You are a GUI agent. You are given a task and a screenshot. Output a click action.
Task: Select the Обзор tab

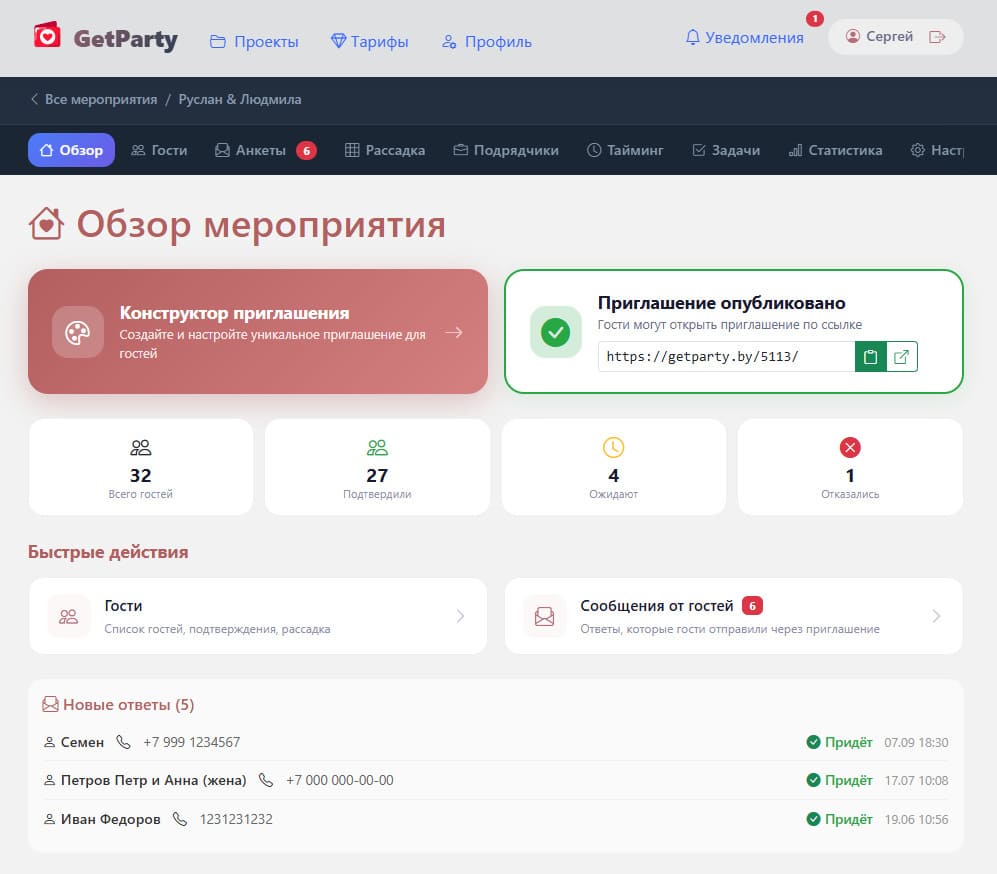(x=71, y=150)
